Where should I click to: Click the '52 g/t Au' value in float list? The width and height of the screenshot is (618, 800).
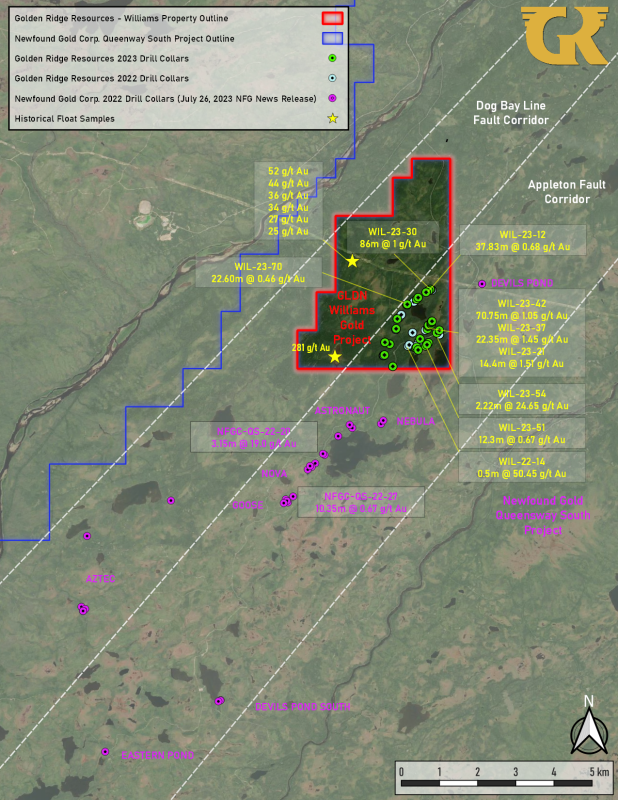(x=288, y=171)
